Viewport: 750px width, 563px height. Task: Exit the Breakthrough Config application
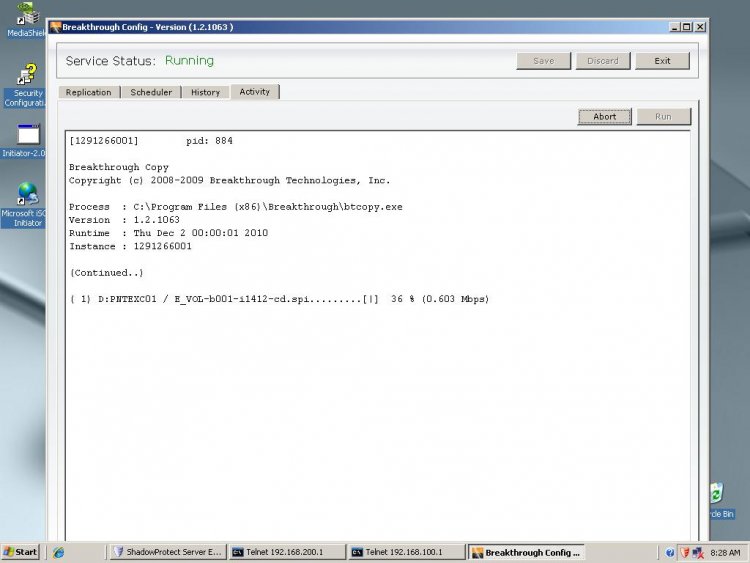[662, 61]
